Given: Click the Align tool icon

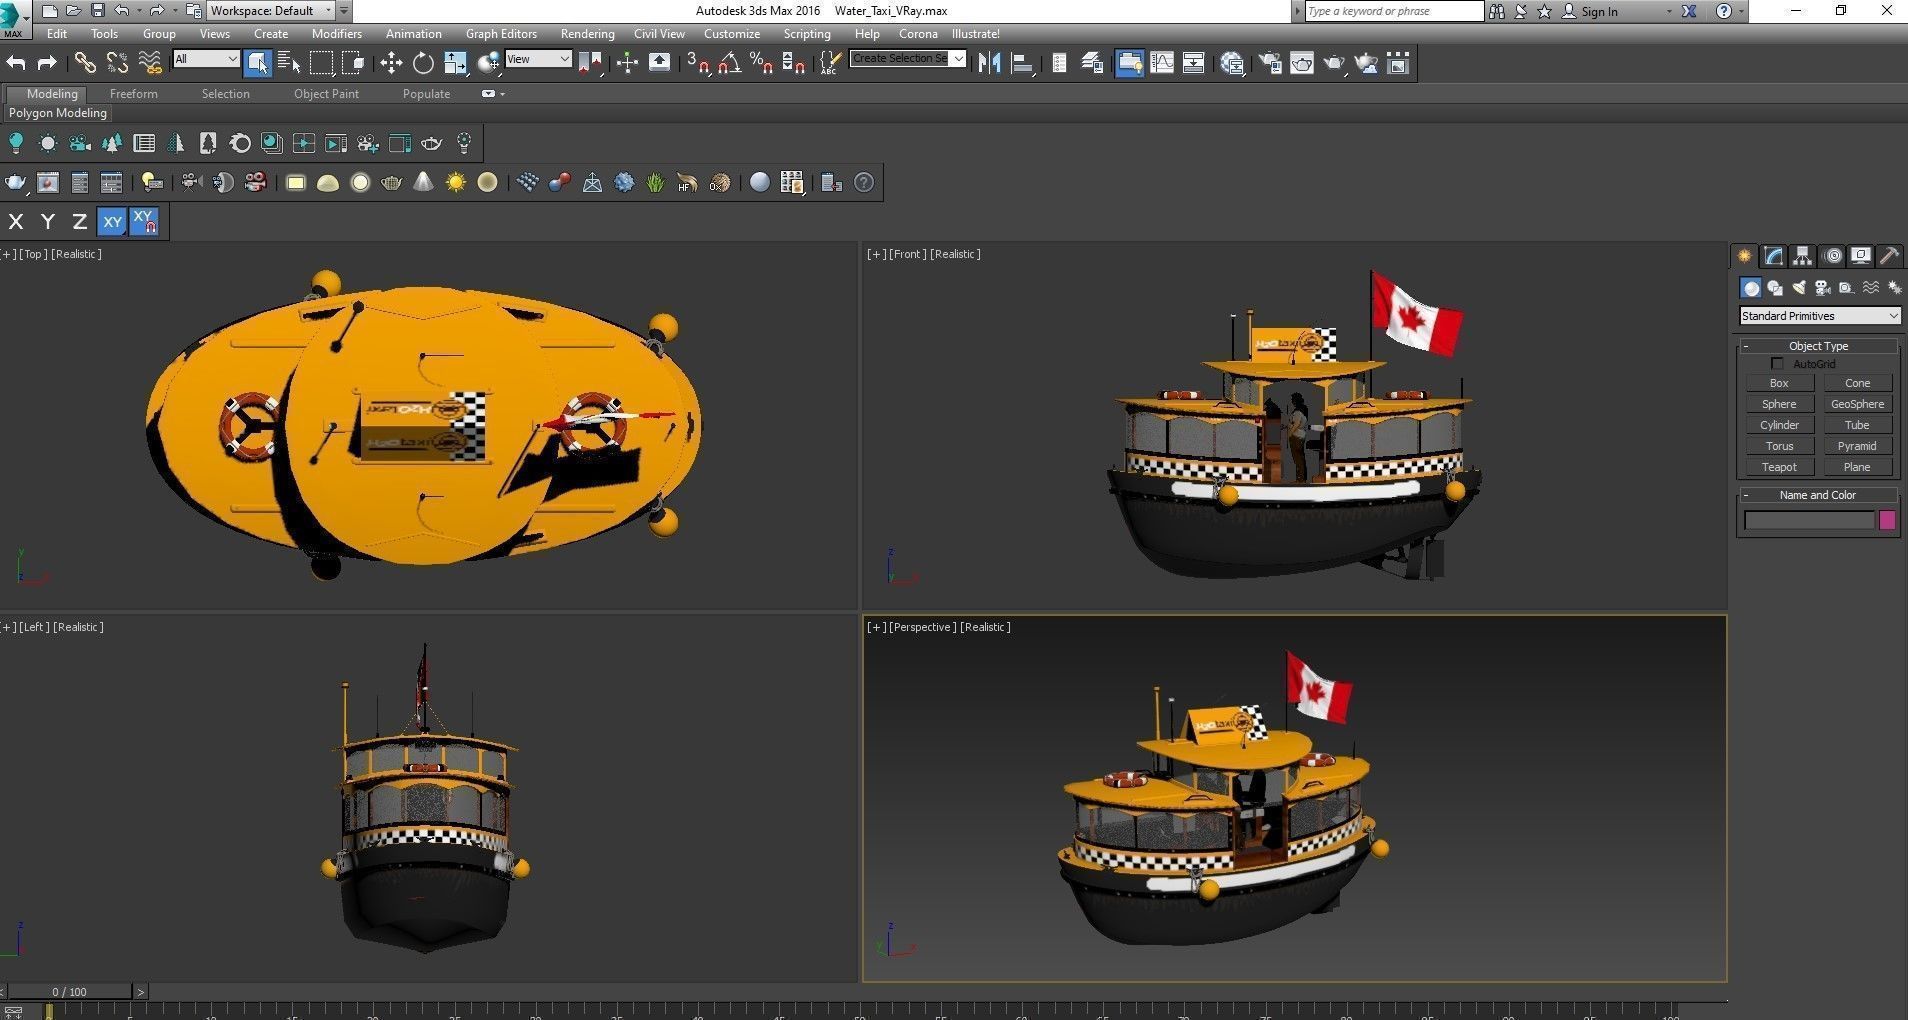Looking at the screenshot, I should pyautogui.click(x=1021, y=63).
